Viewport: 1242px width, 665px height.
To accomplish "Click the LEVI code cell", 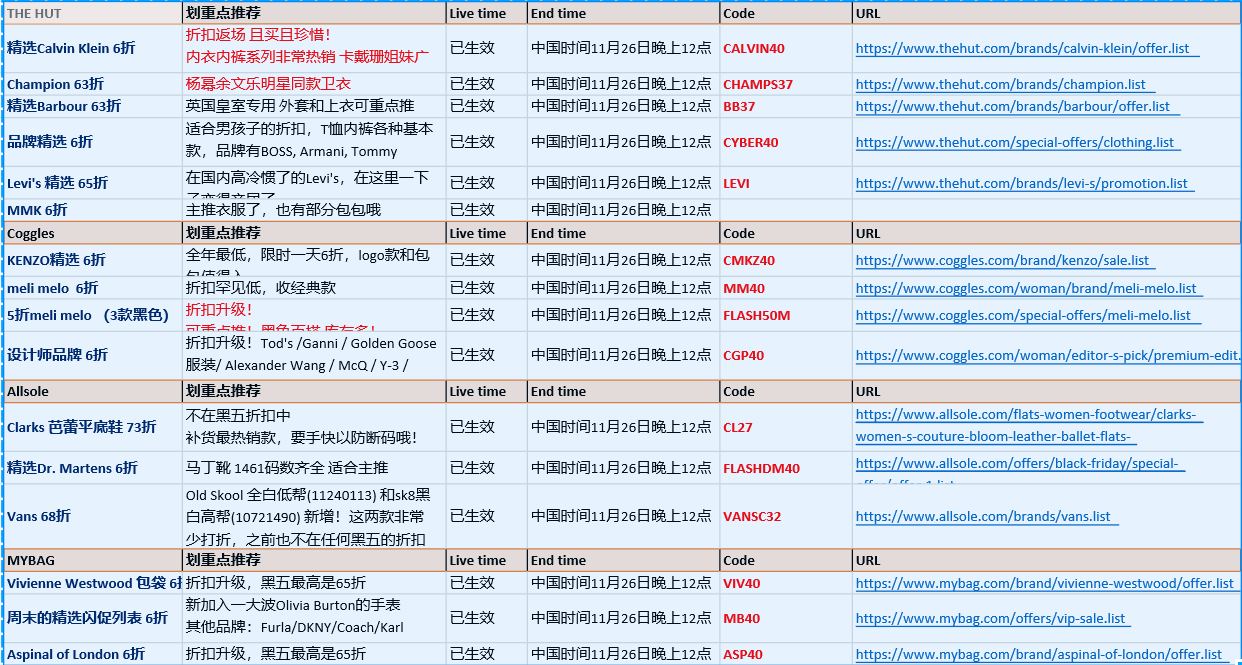I will [786, 183].
